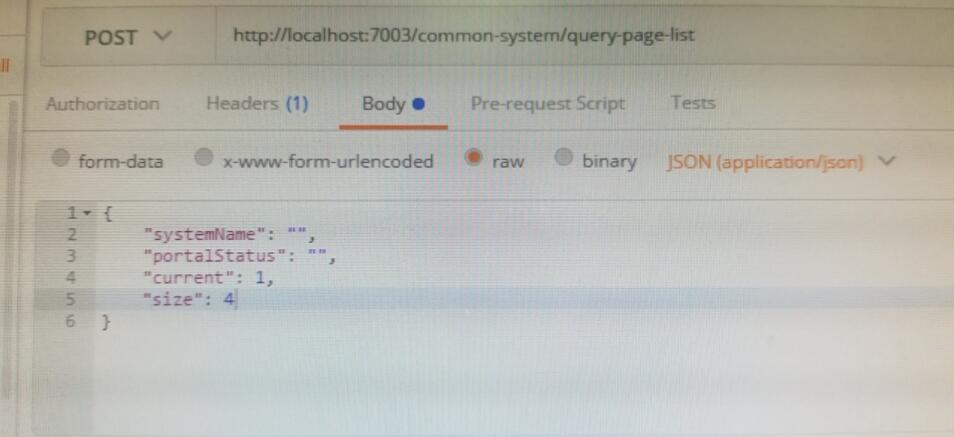Screen dimensions: 954x437
Task: Click the "portalStatus" line in body editor
Action: click(240, 256)
